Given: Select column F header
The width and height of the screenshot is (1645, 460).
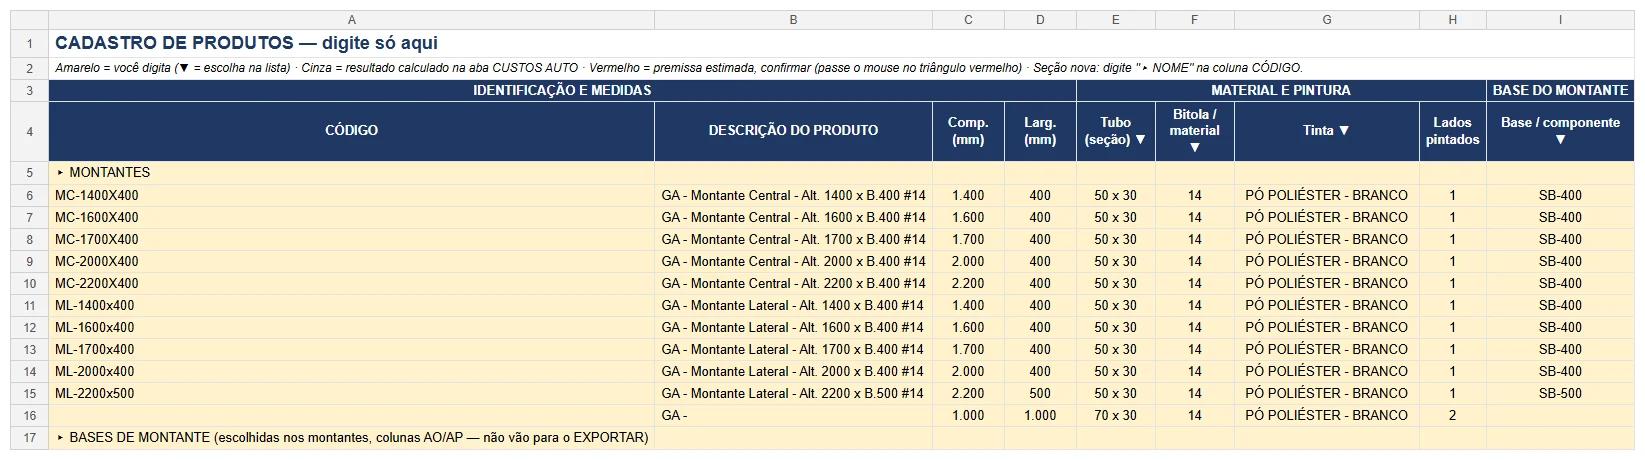Looking at the screenshot, I should [x=1194, y=20].
